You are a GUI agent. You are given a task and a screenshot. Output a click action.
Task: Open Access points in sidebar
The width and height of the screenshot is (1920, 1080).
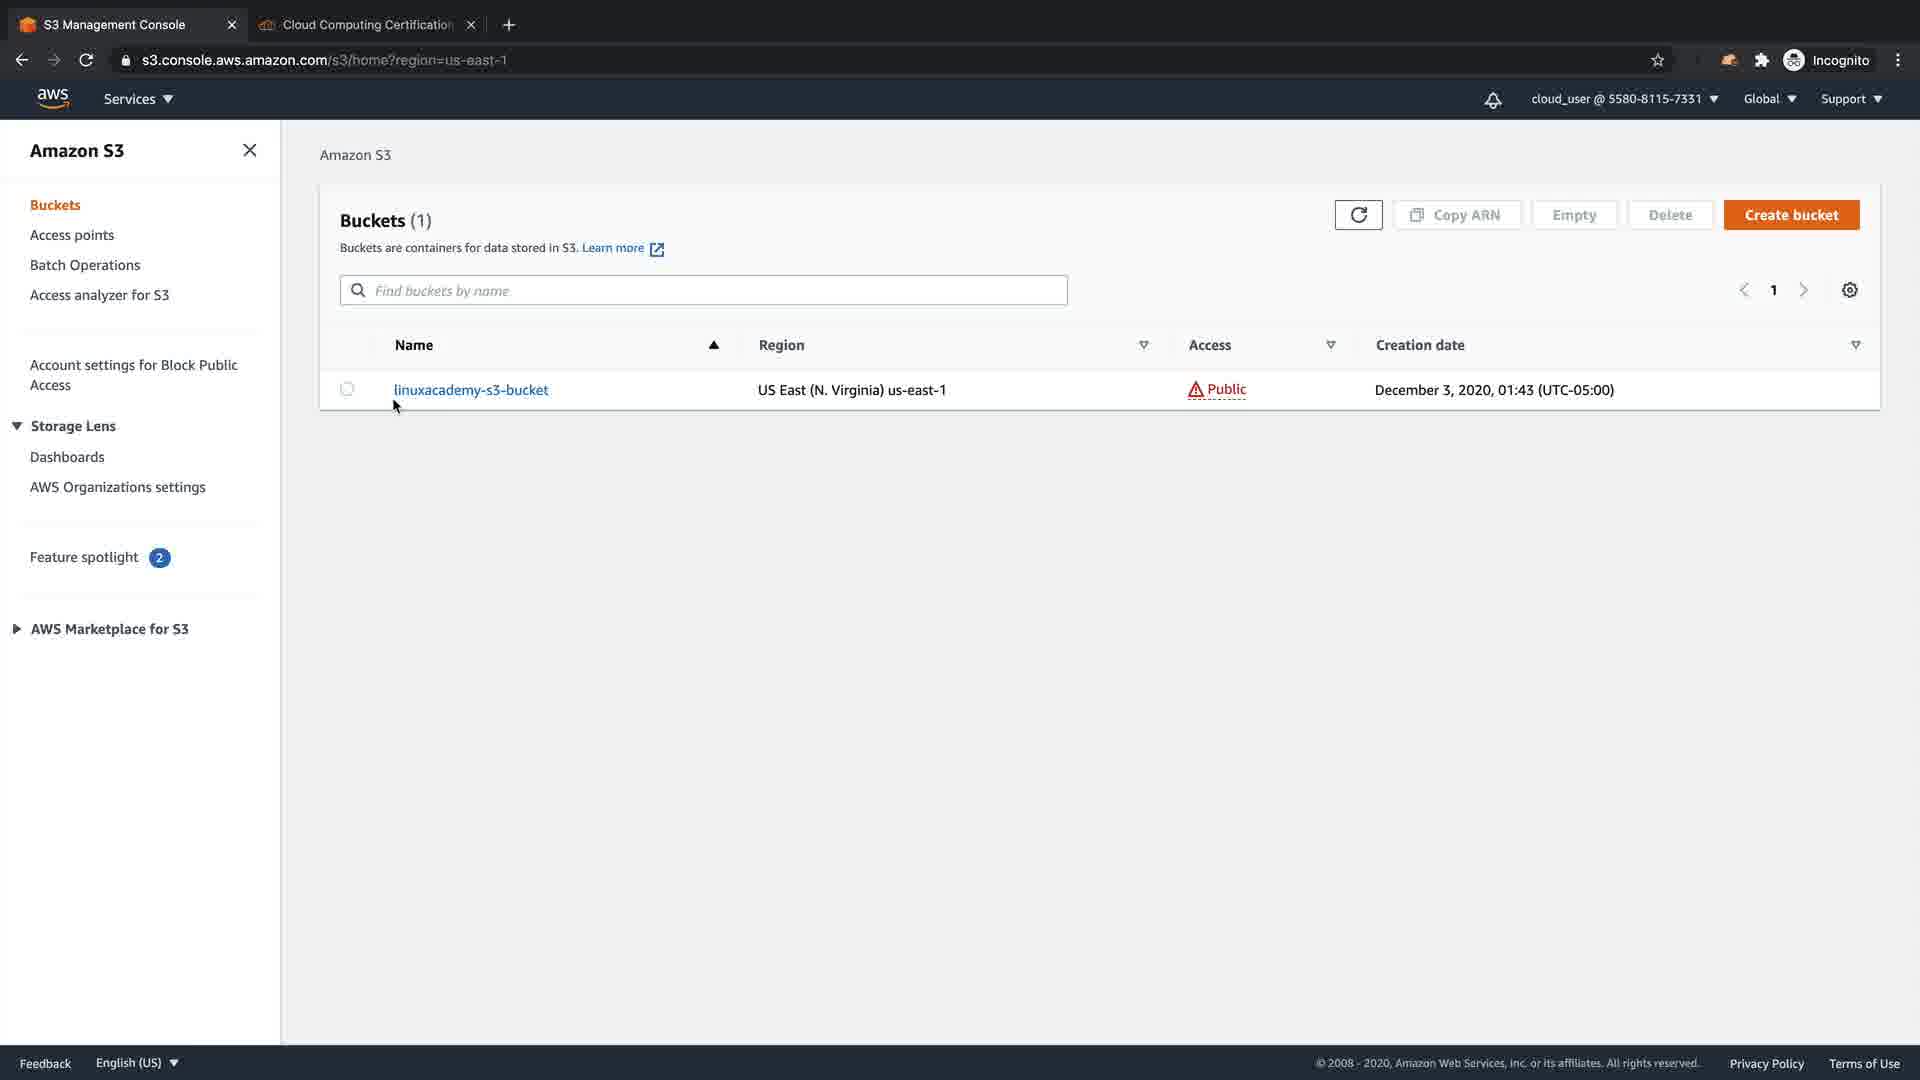tap(72, 235)
